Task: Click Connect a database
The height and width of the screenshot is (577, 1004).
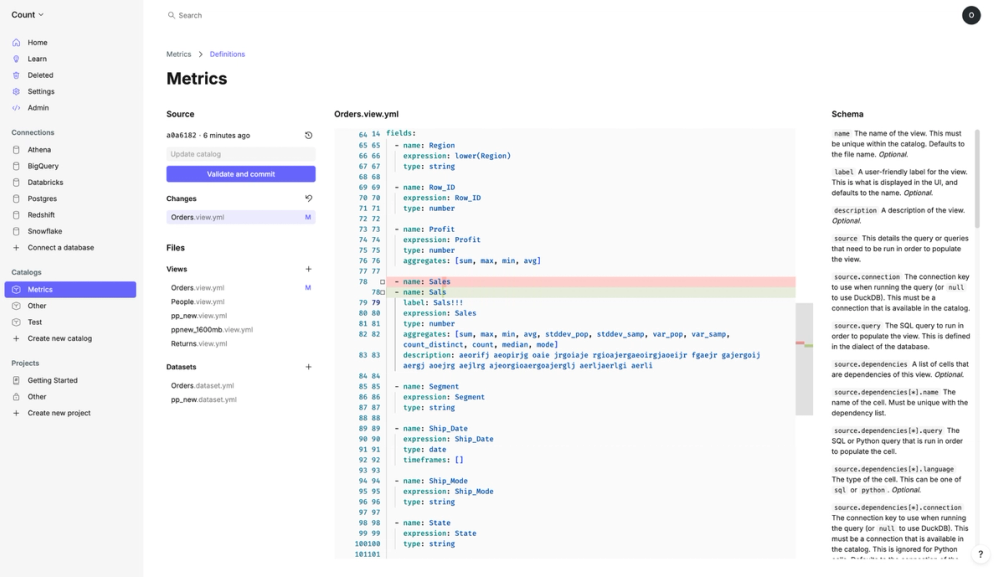Action: (x=60, y=248)
